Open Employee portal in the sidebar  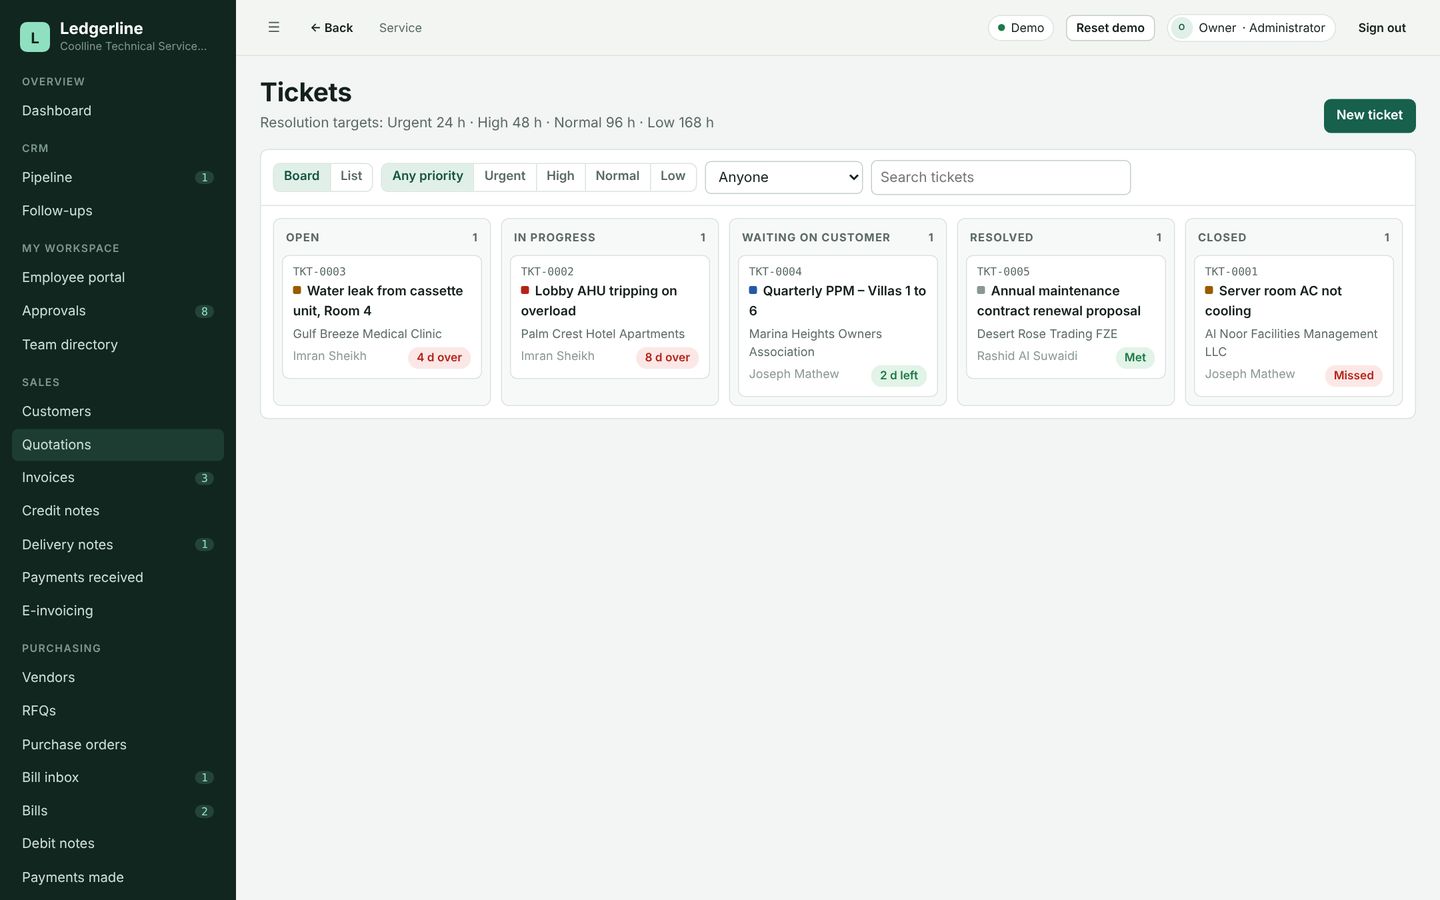point(118,278)
